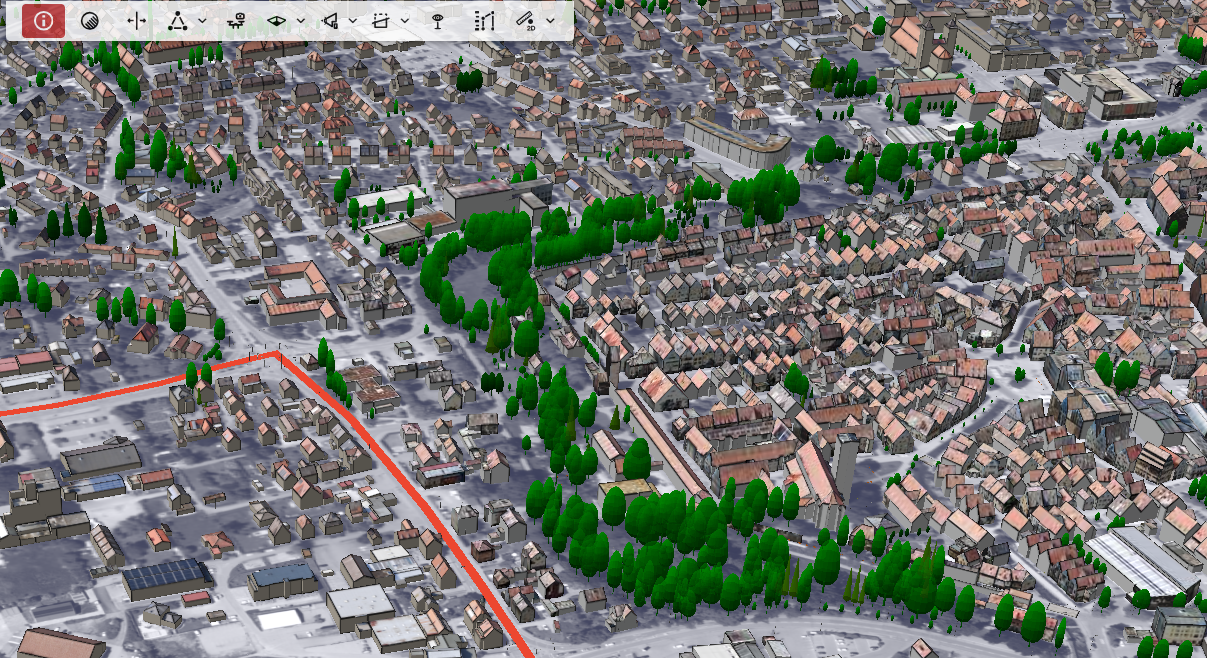Open dropdown beside the dashed clipping box tool
This screenshot has height=658, width=1207.
tap(405, 20)
